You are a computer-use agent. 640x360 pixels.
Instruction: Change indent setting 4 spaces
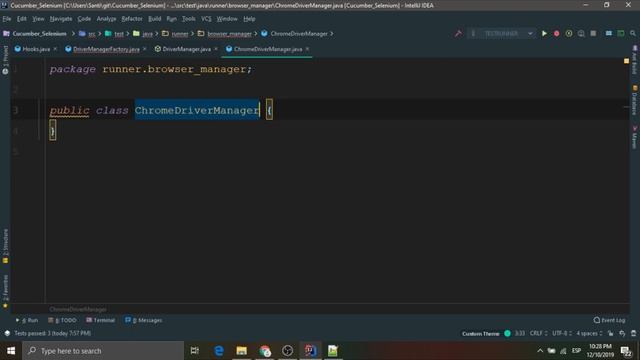[589, 333]
